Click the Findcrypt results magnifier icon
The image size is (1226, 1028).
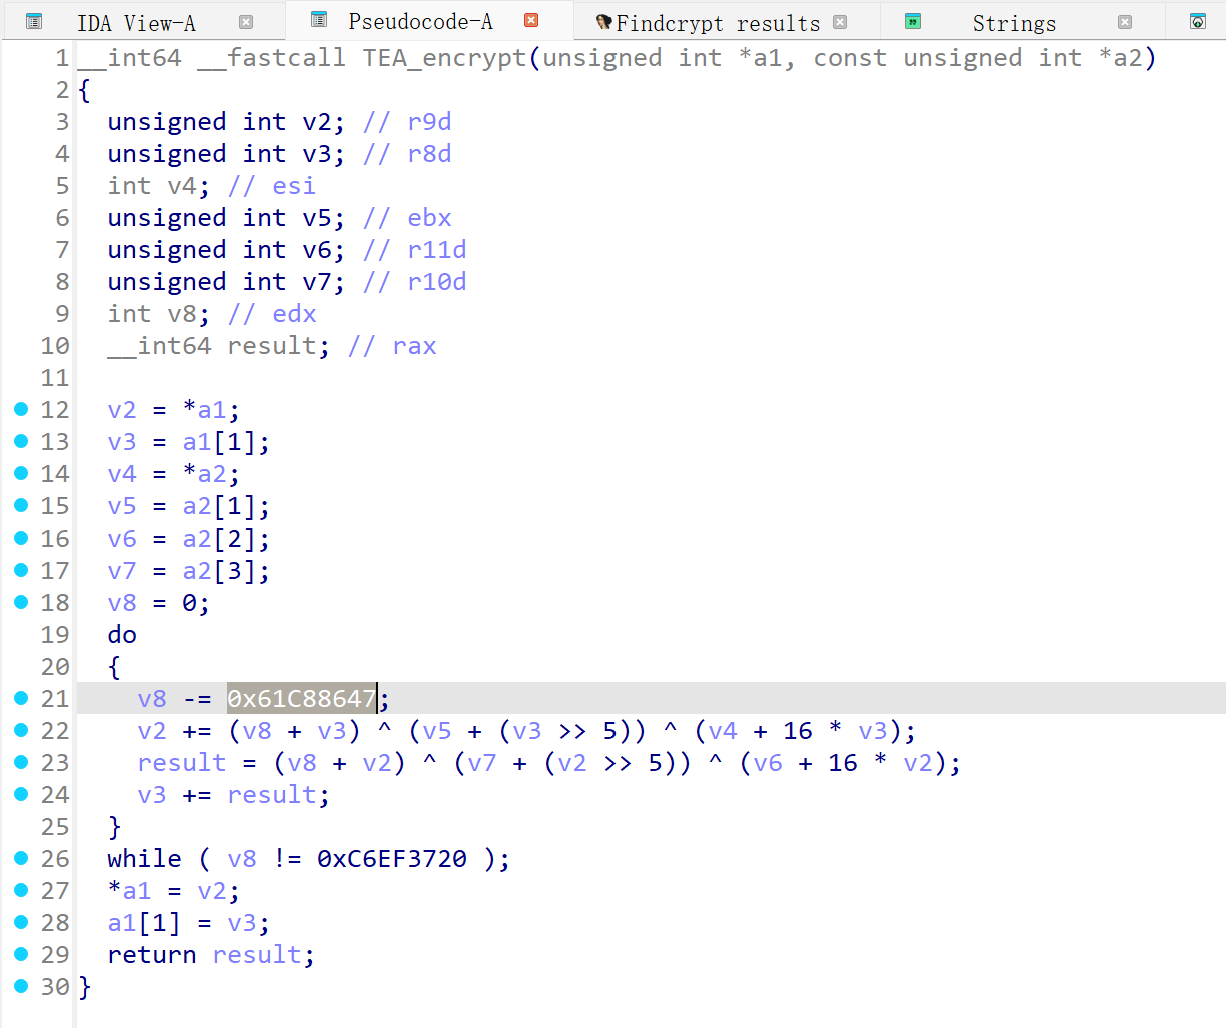pyautogui.click(x=604, y=20)
